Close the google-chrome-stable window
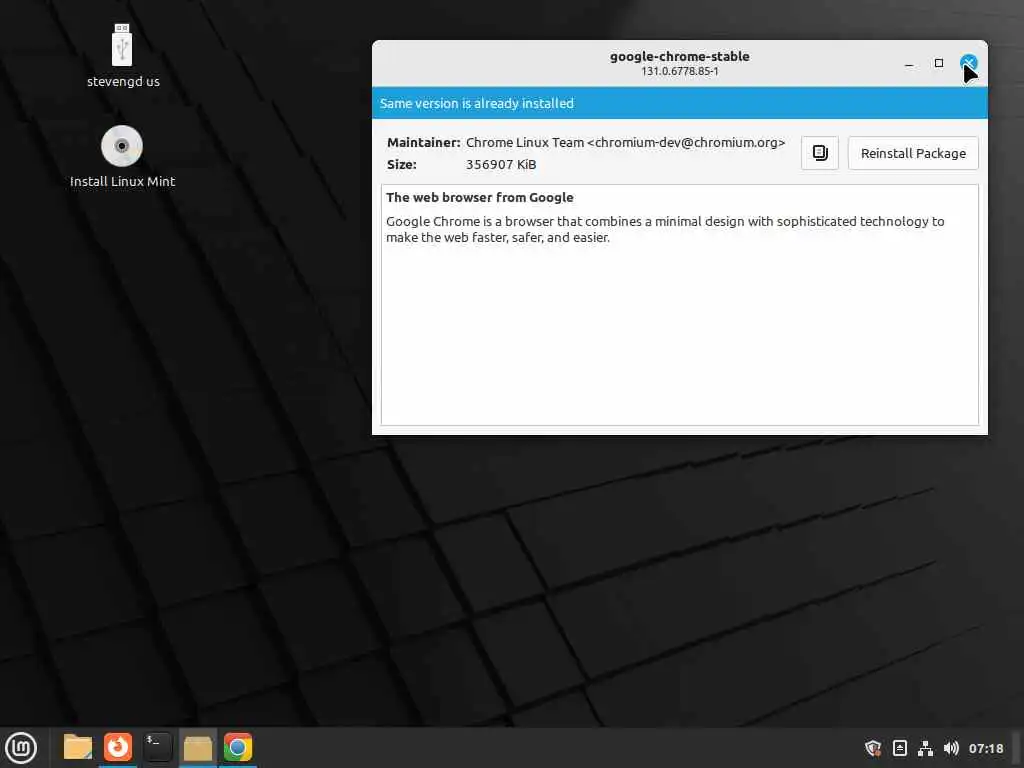This screenshot has height=768, width=1024. pyautogui.click(x=968, y=63)
